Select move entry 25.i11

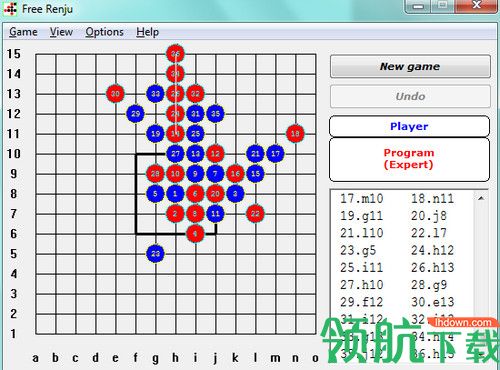pos(362,268)
